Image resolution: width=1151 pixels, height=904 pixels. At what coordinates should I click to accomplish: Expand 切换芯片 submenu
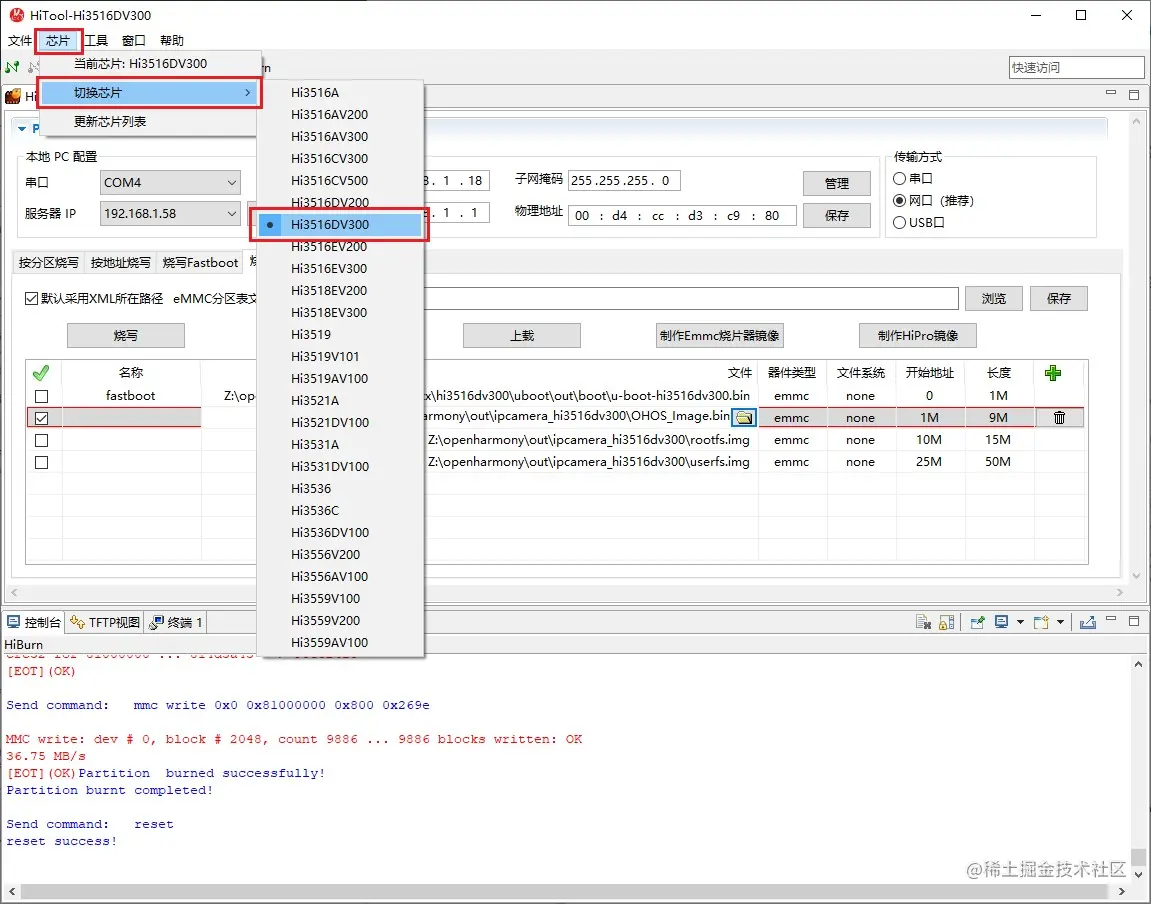click(150, 93)
